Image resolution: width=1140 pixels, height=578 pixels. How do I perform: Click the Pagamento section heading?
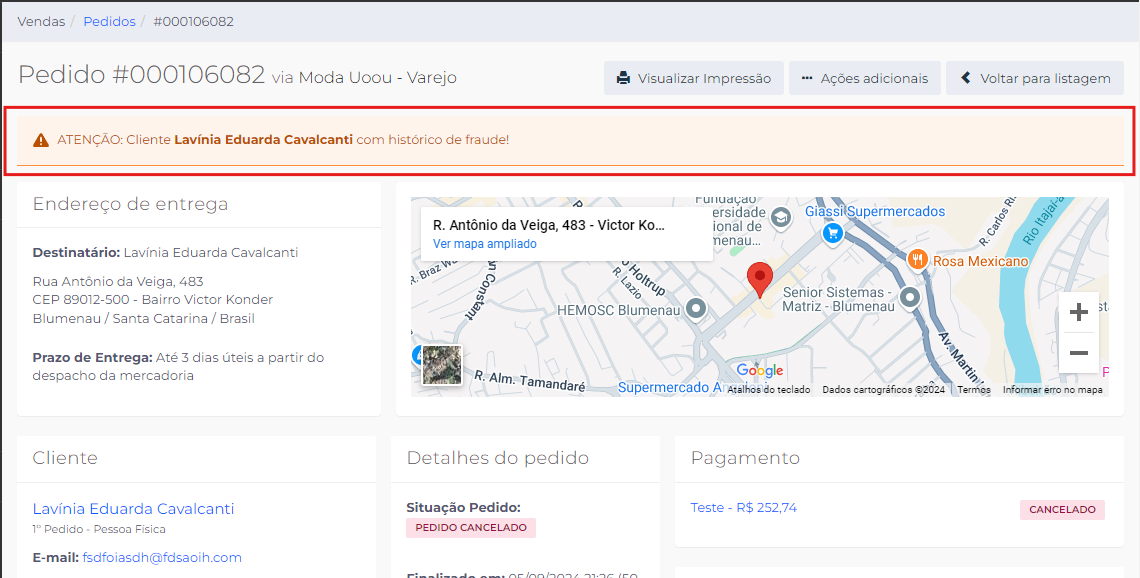pos(745,458)
